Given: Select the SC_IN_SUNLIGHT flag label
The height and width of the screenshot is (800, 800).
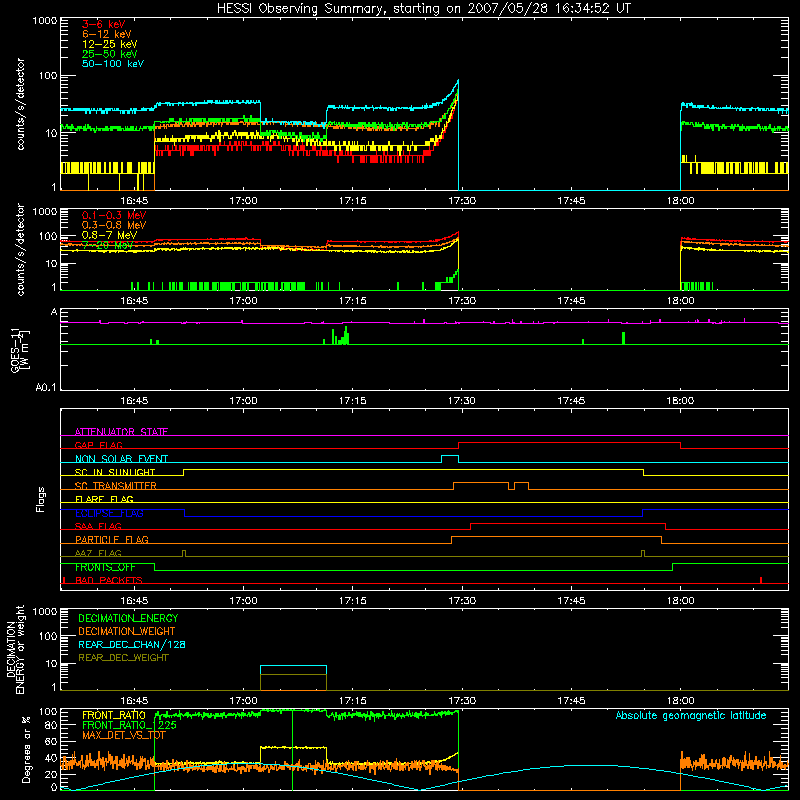Looking at the screenshot, I should pos(115,472).
